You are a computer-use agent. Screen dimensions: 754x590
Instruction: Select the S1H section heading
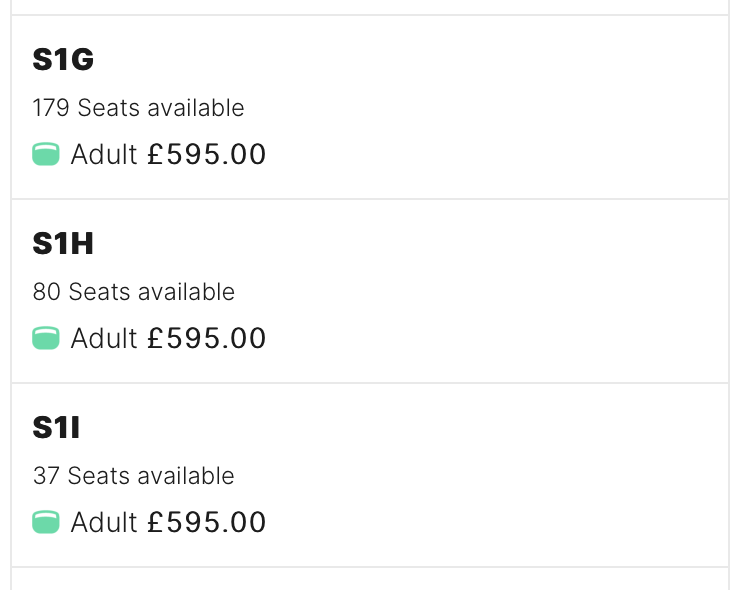[x=63, y=243]
